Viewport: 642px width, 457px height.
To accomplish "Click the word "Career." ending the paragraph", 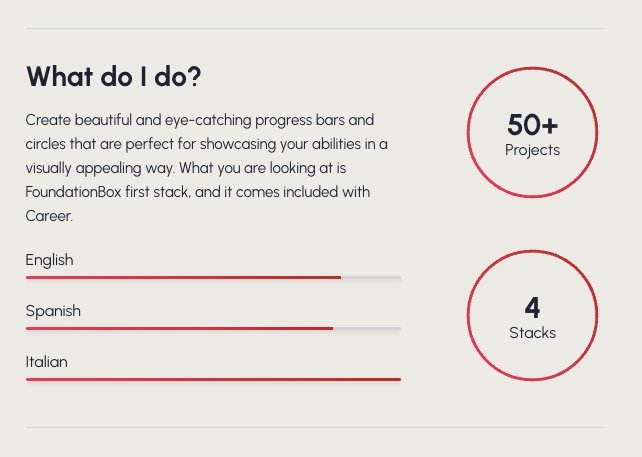I will pyautogui.click(x=49, y=215).
